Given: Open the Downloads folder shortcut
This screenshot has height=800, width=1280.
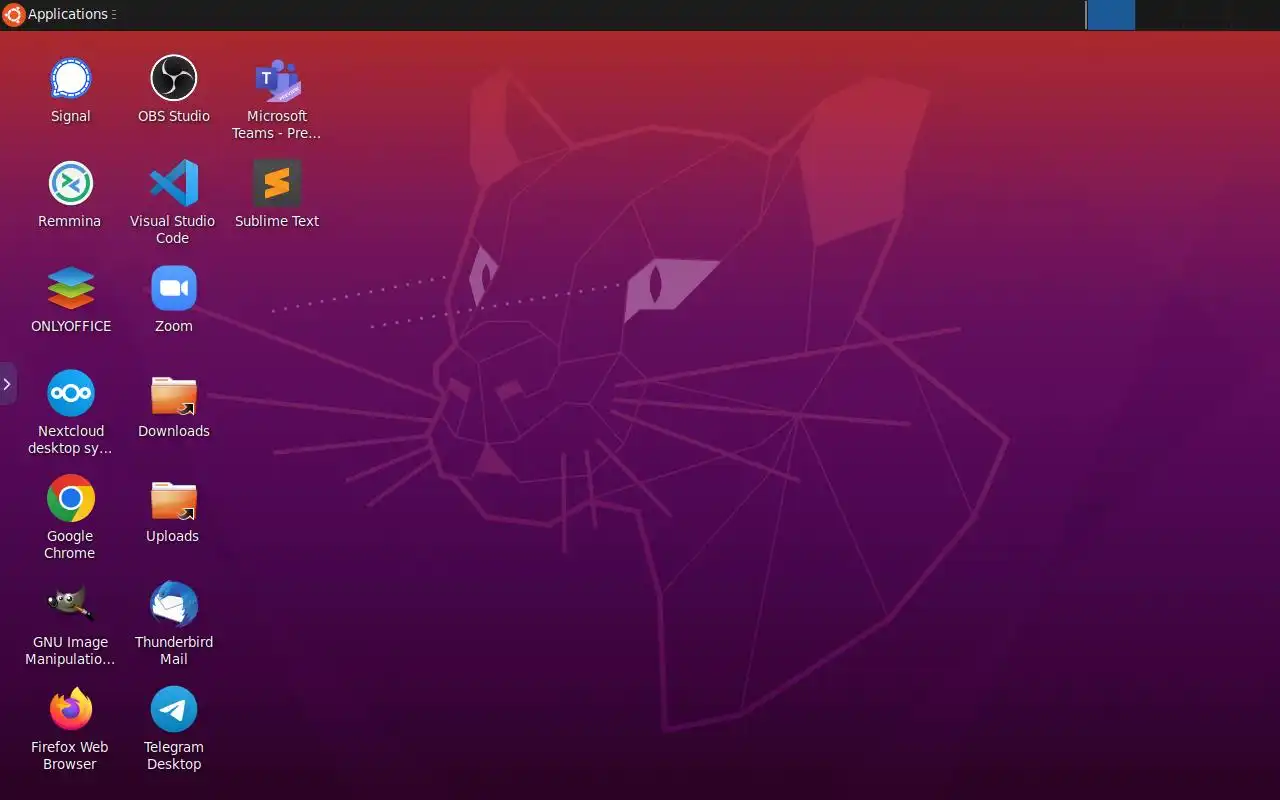Looking at the screenshot, I should tap(173, 394).
